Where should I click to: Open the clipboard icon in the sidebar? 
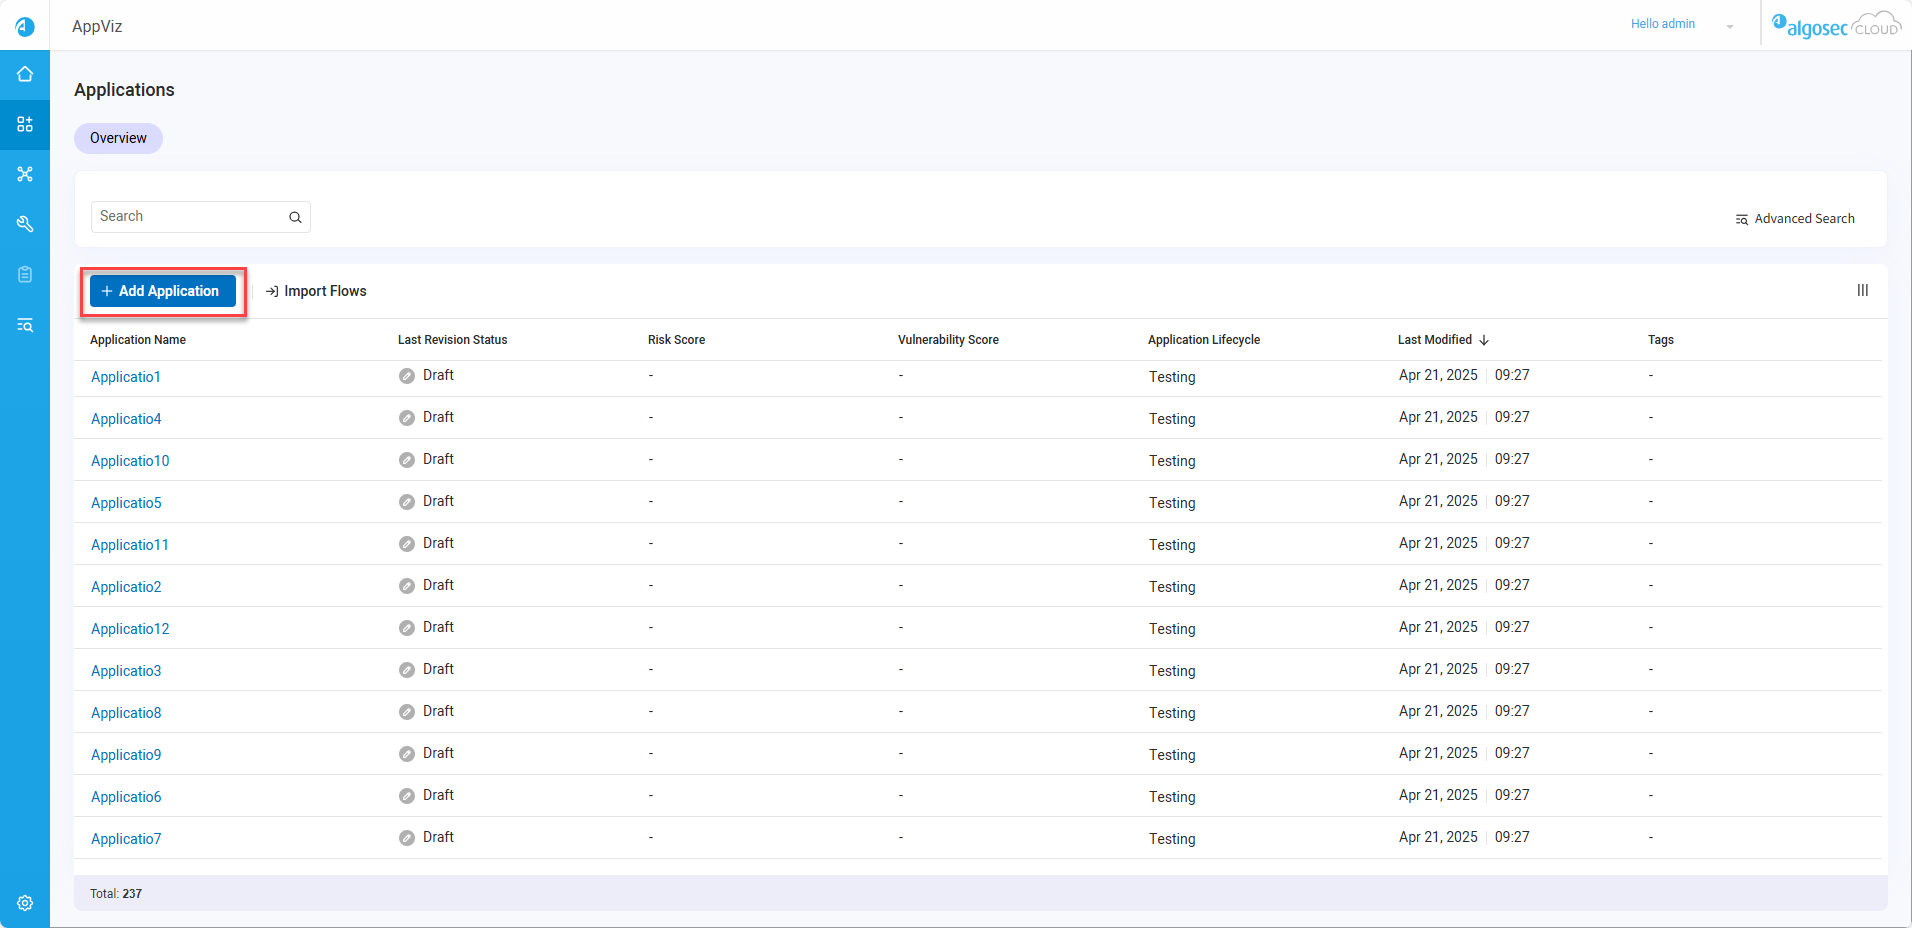tap(25, 274)
